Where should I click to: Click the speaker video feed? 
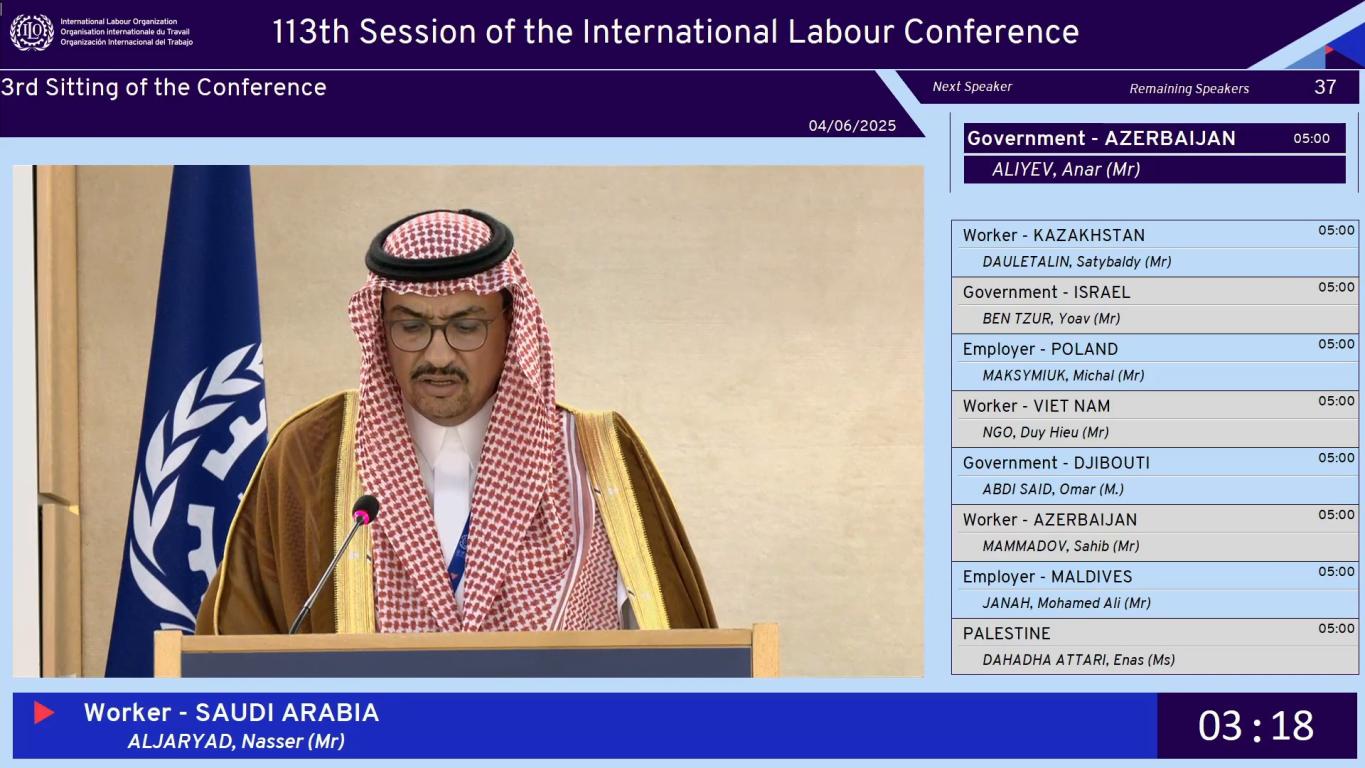[468, 421]
